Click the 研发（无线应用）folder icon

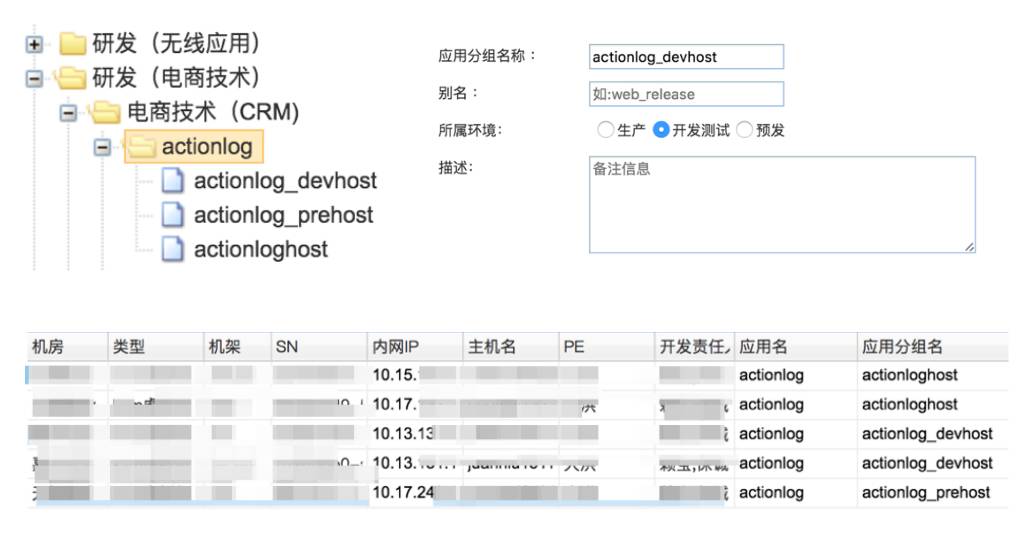pyautogui.click(x=73, y=43)
